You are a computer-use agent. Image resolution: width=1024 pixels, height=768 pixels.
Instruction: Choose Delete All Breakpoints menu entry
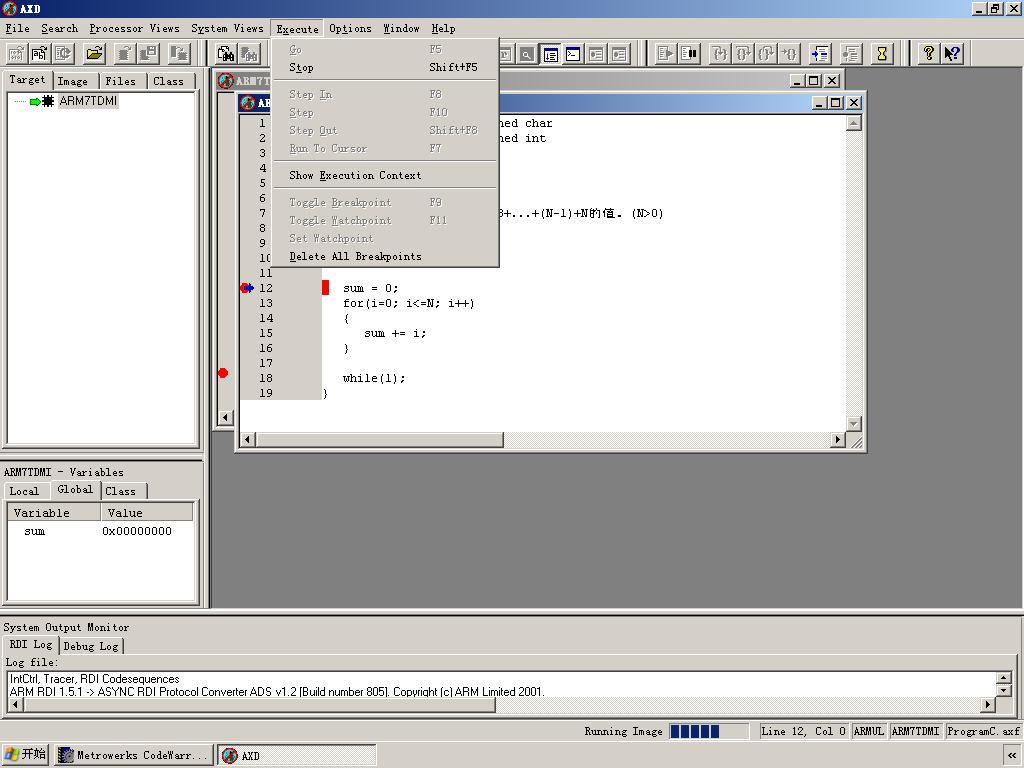(385, 256)
